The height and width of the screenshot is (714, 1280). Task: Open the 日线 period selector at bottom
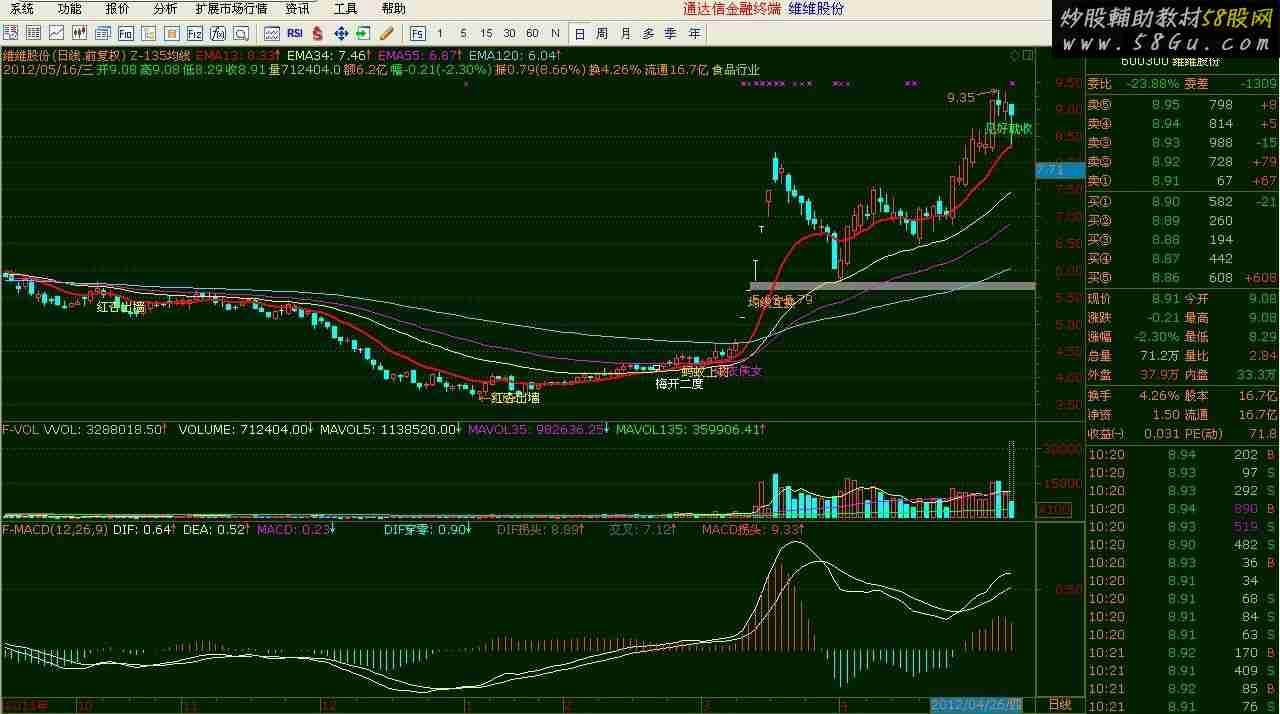click(x=1059, y=705)
